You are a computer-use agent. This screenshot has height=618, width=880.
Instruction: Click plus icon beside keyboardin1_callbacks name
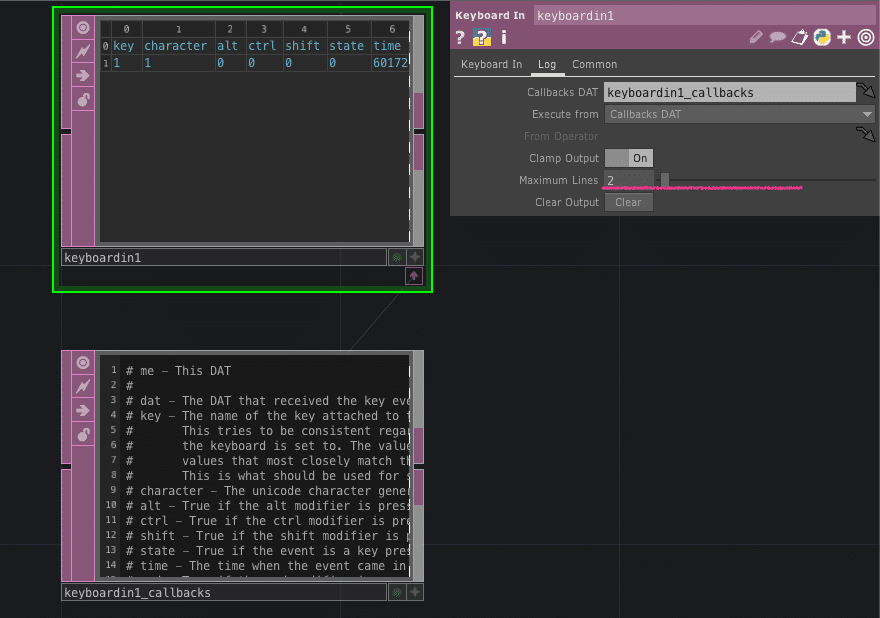(x=415, y=592)
